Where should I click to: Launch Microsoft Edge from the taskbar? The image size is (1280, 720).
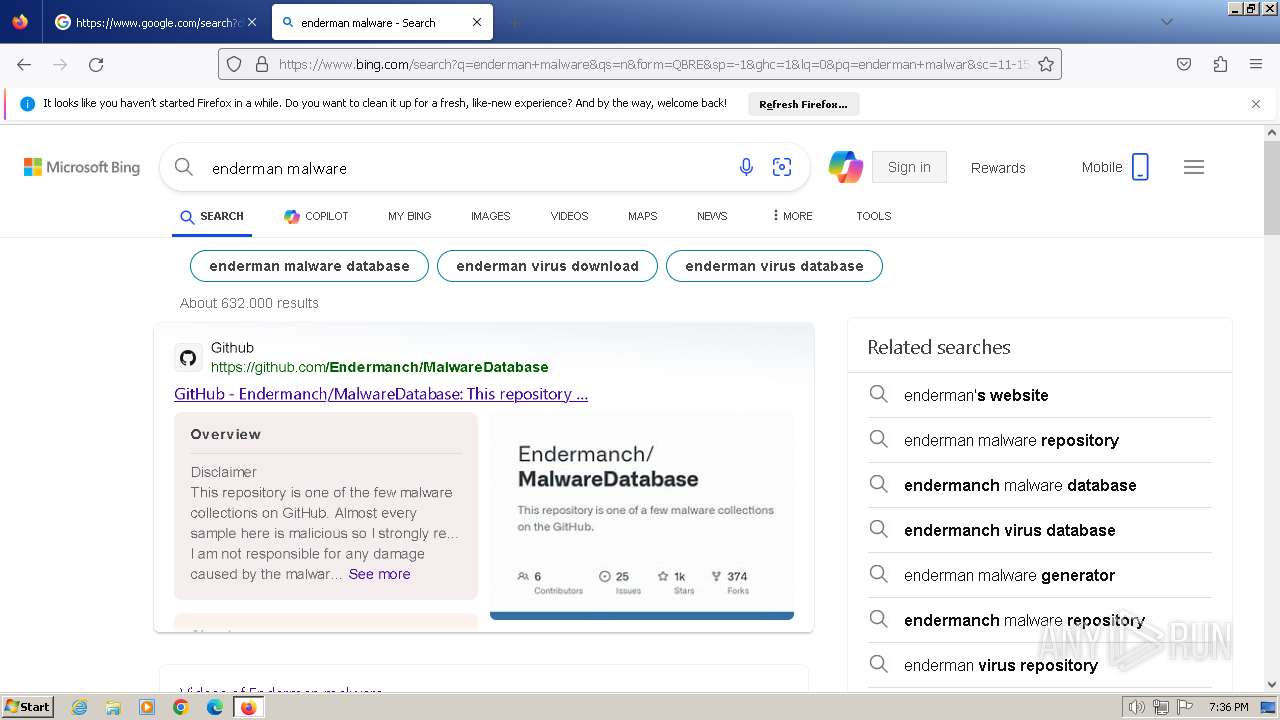215,707
